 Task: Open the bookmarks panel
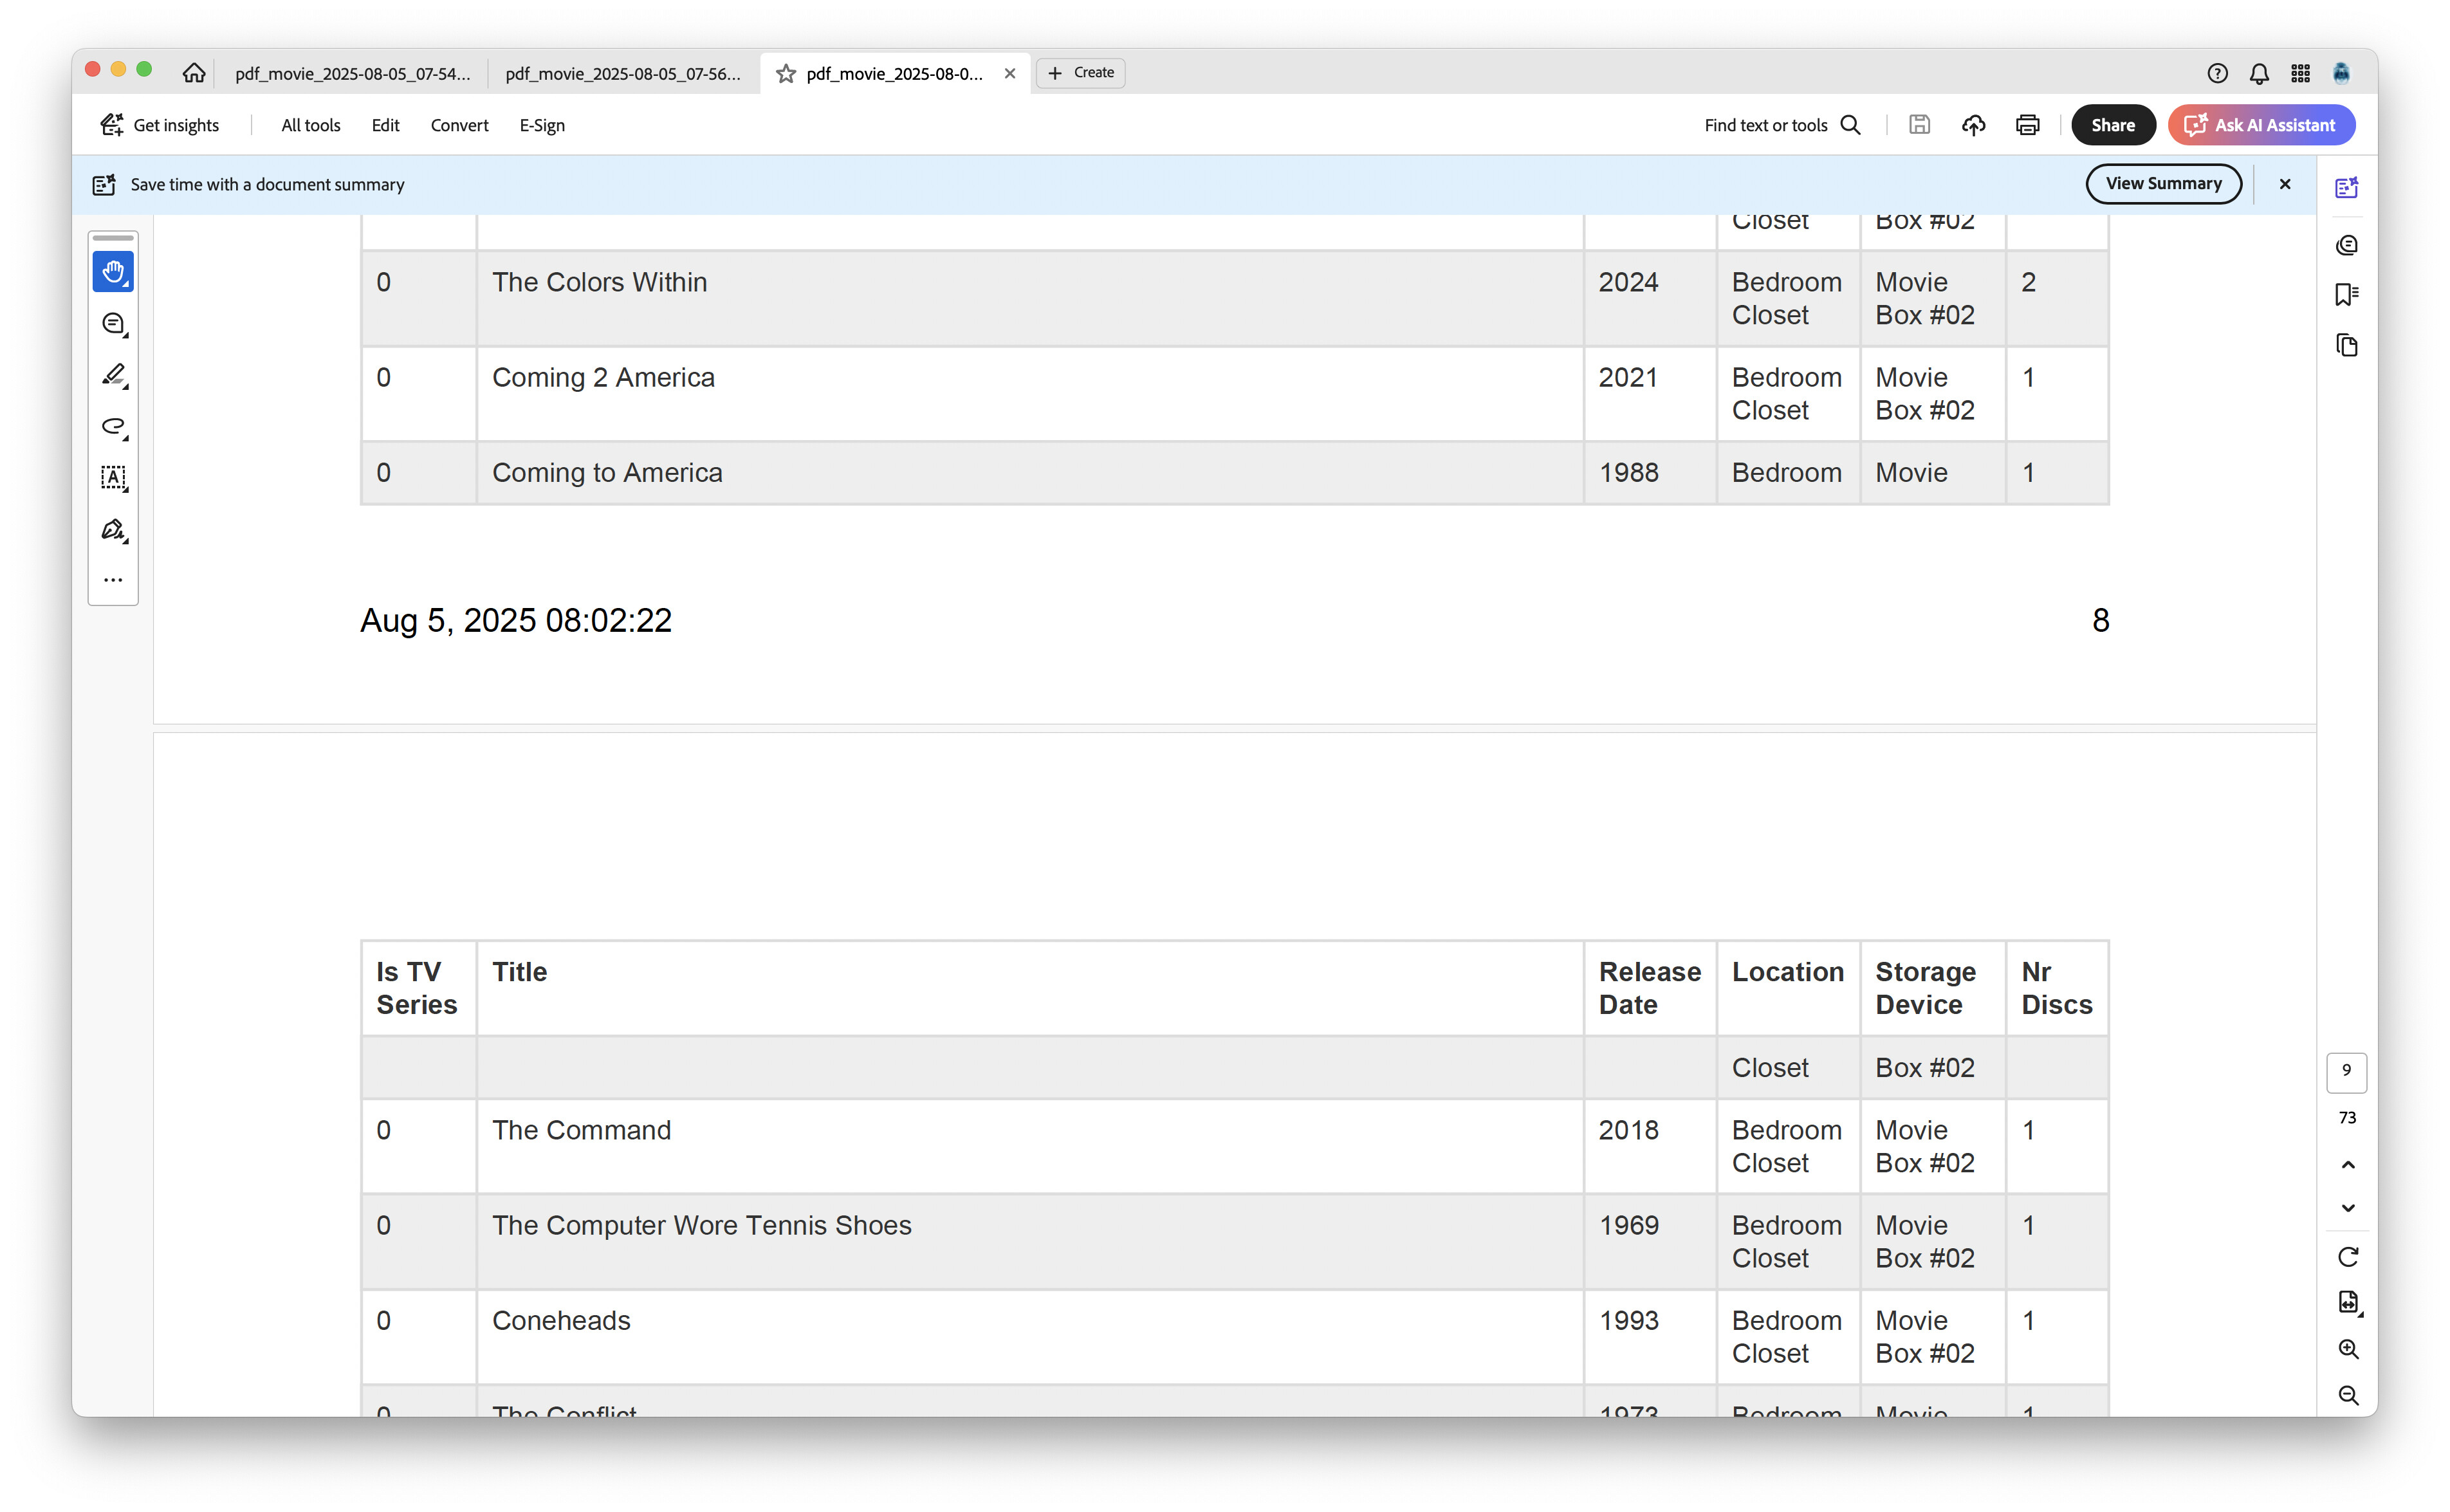coord(2346,294)
